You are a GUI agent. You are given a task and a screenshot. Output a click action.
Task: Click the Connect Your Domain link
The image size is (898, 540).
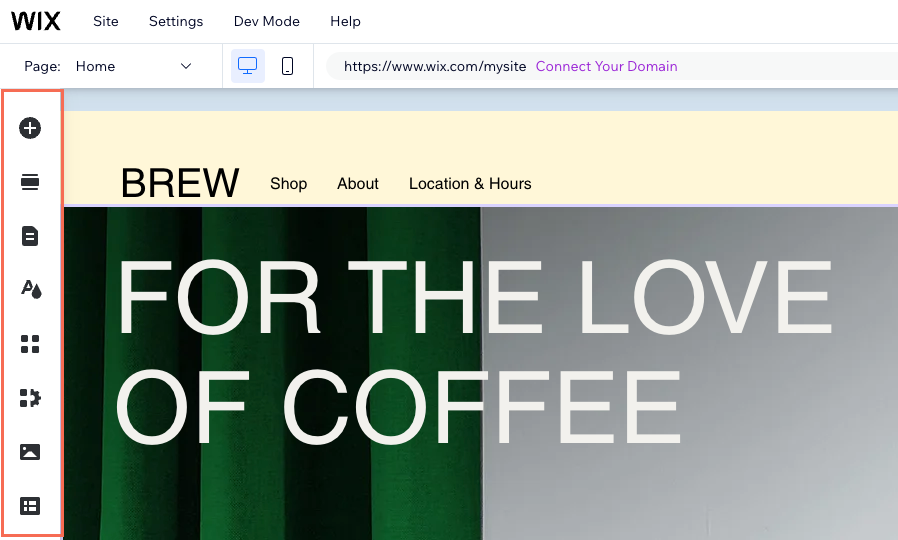(x=606, y=66)
